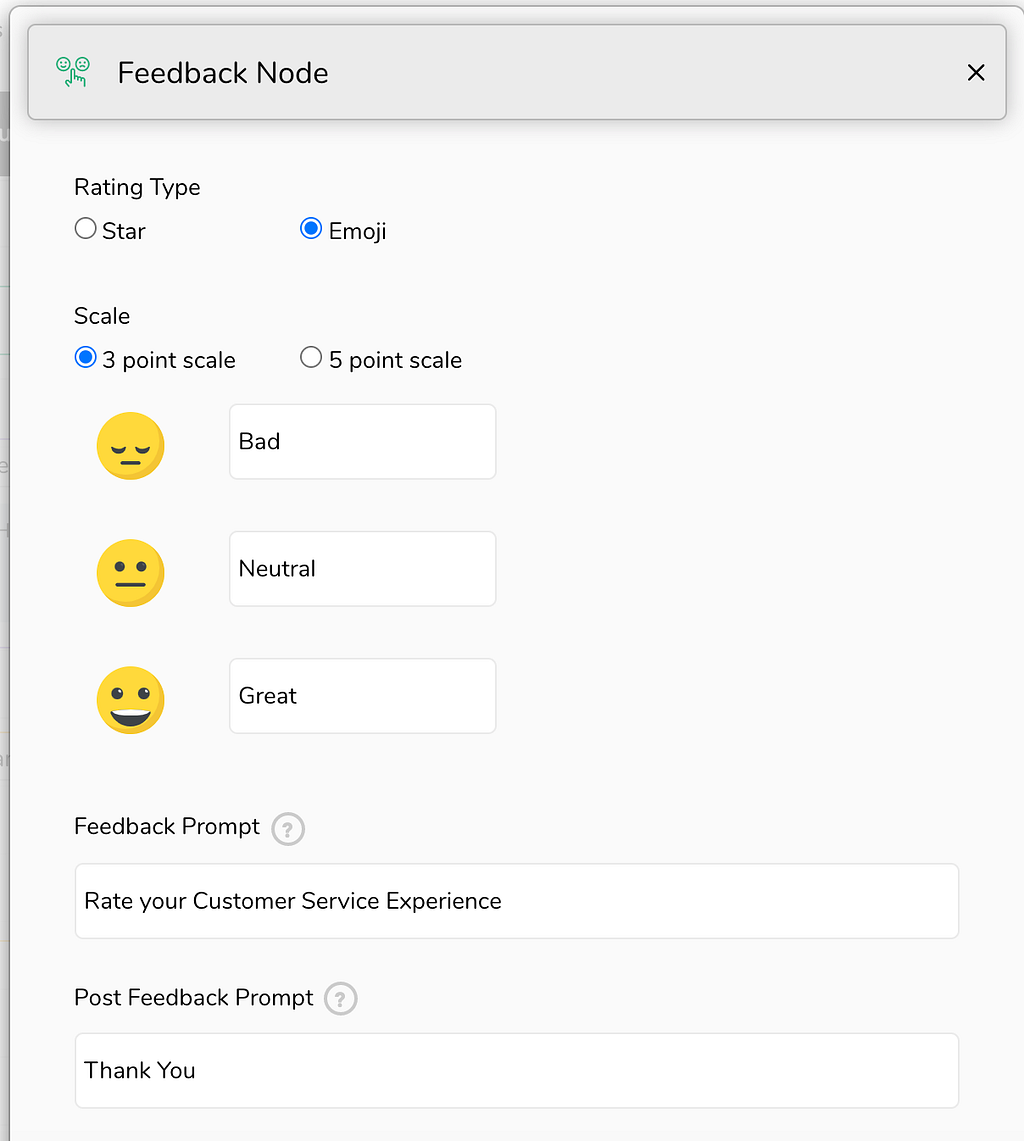Open help icon beside Post Feedback Prompt
1024x1141 pixels.
click(x=340, y=998)
